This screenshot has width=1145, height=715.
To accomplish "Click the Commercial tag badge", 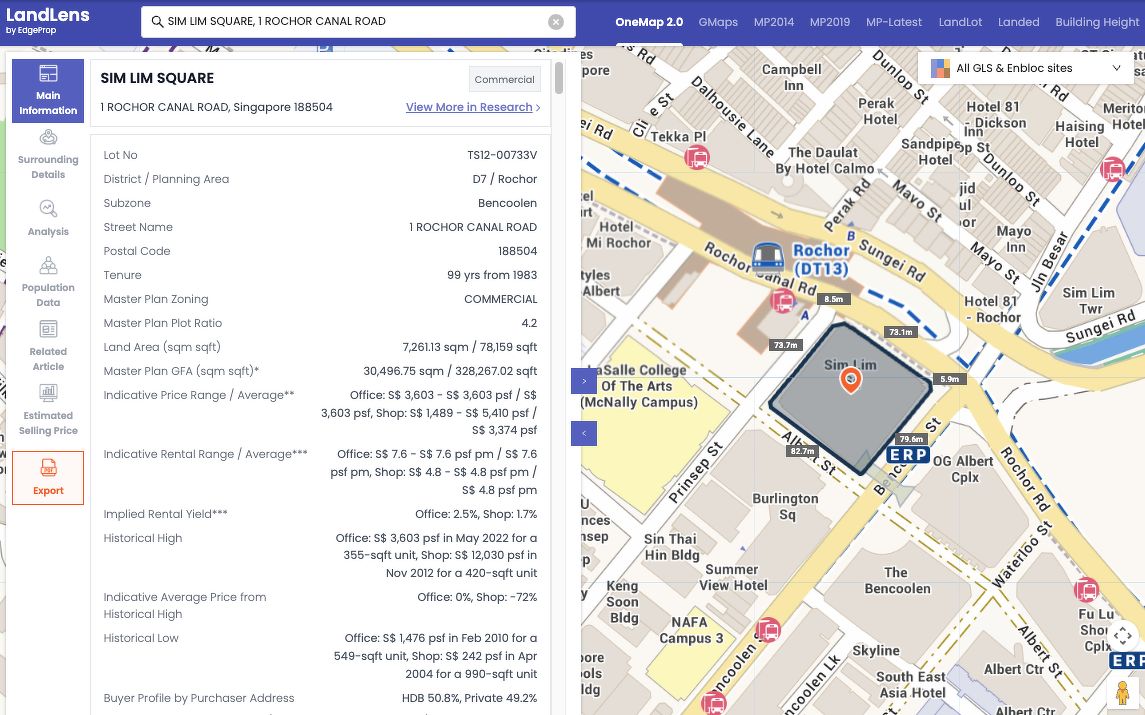I will coord(505,80).
